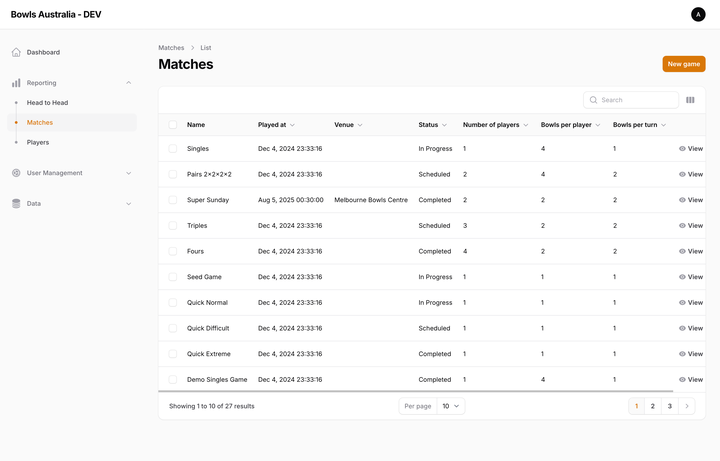This screenshot has height=461, width=720.
Task: Click the horizontal table scrollbar
Action: (x=416, y=391)
